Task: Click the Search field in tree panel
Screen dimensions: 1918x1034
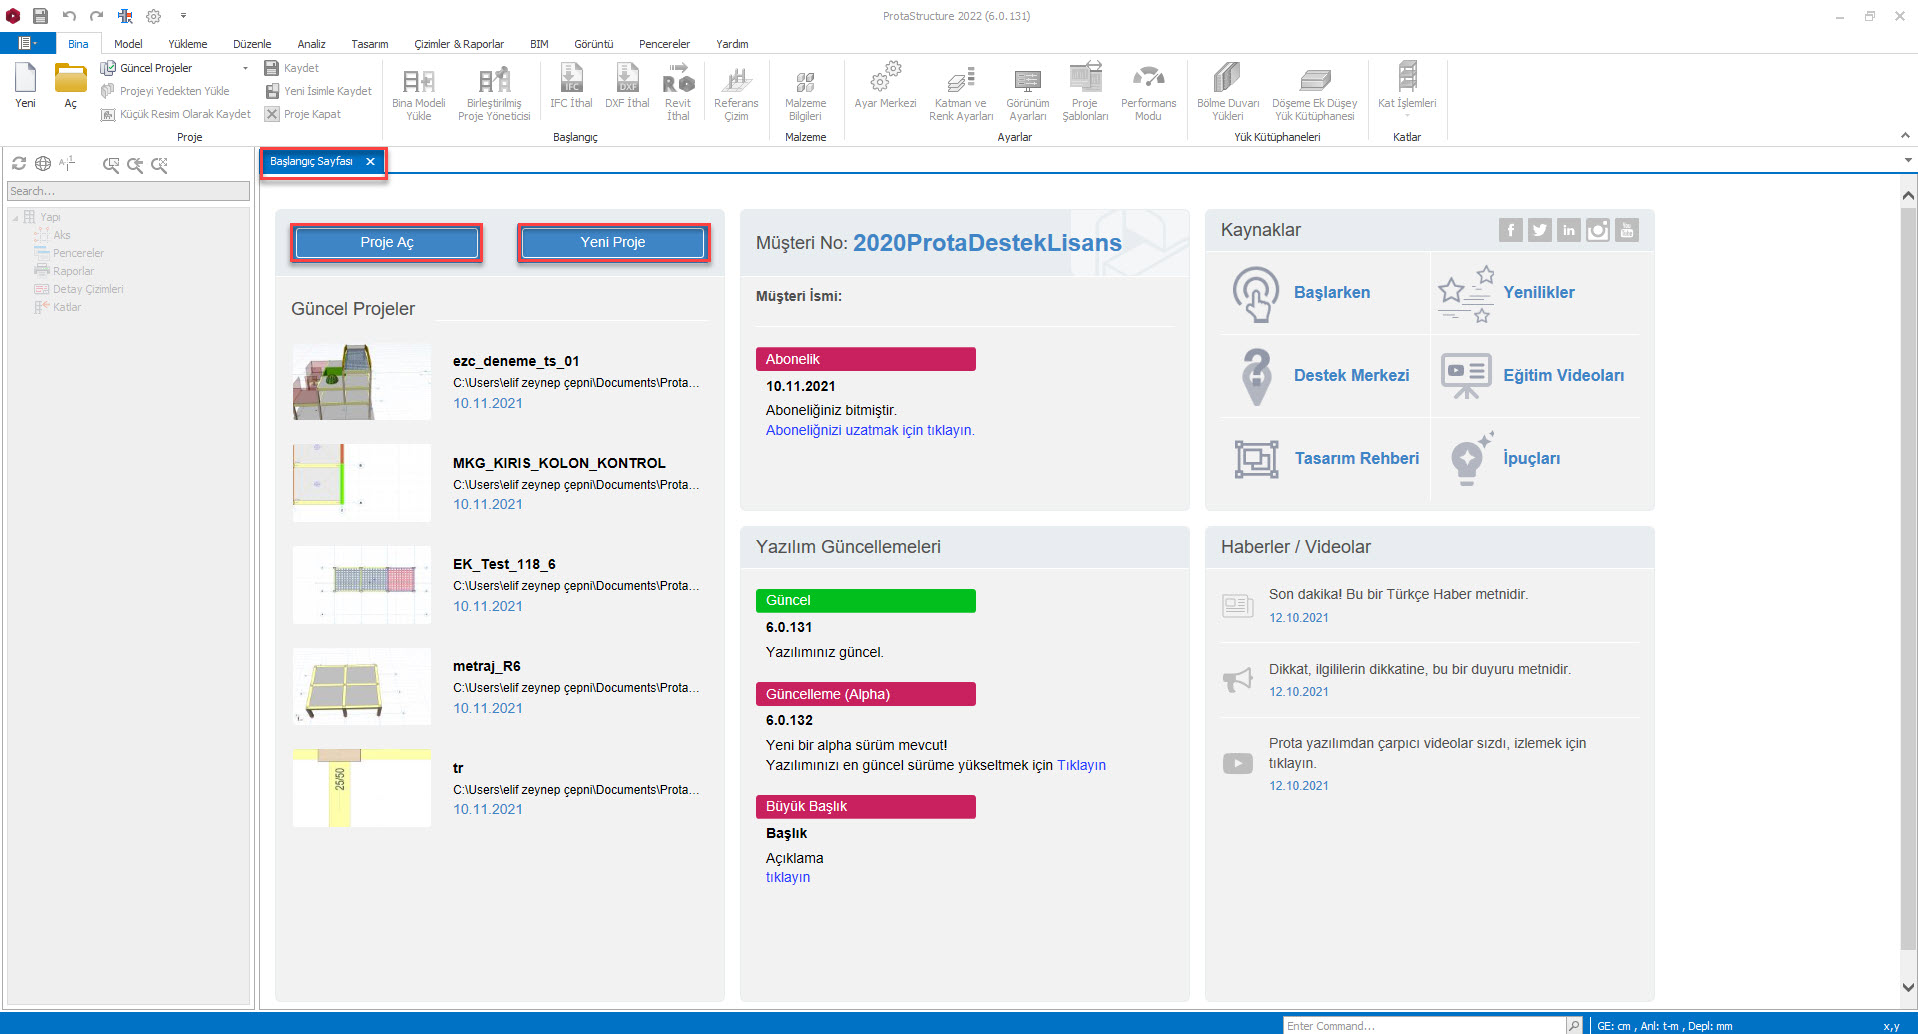Action: [128, 191]
